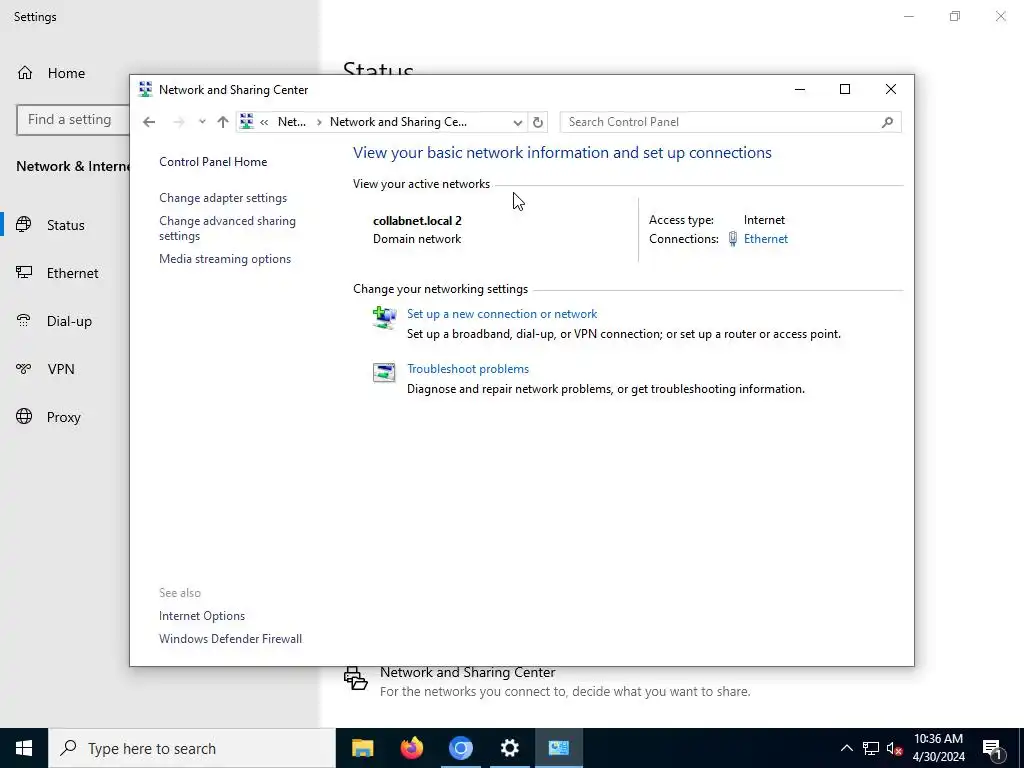Open the Action Center notifications

point(993,748)
